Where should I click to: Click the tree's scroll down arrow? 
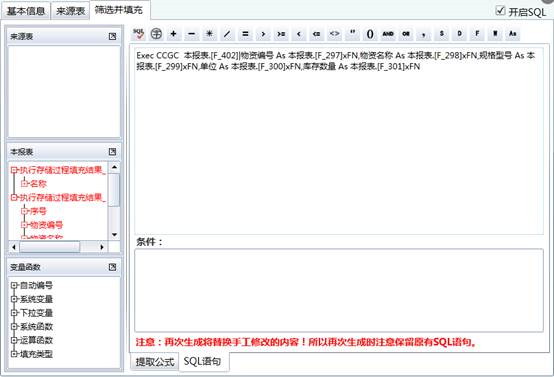point(114,235)
